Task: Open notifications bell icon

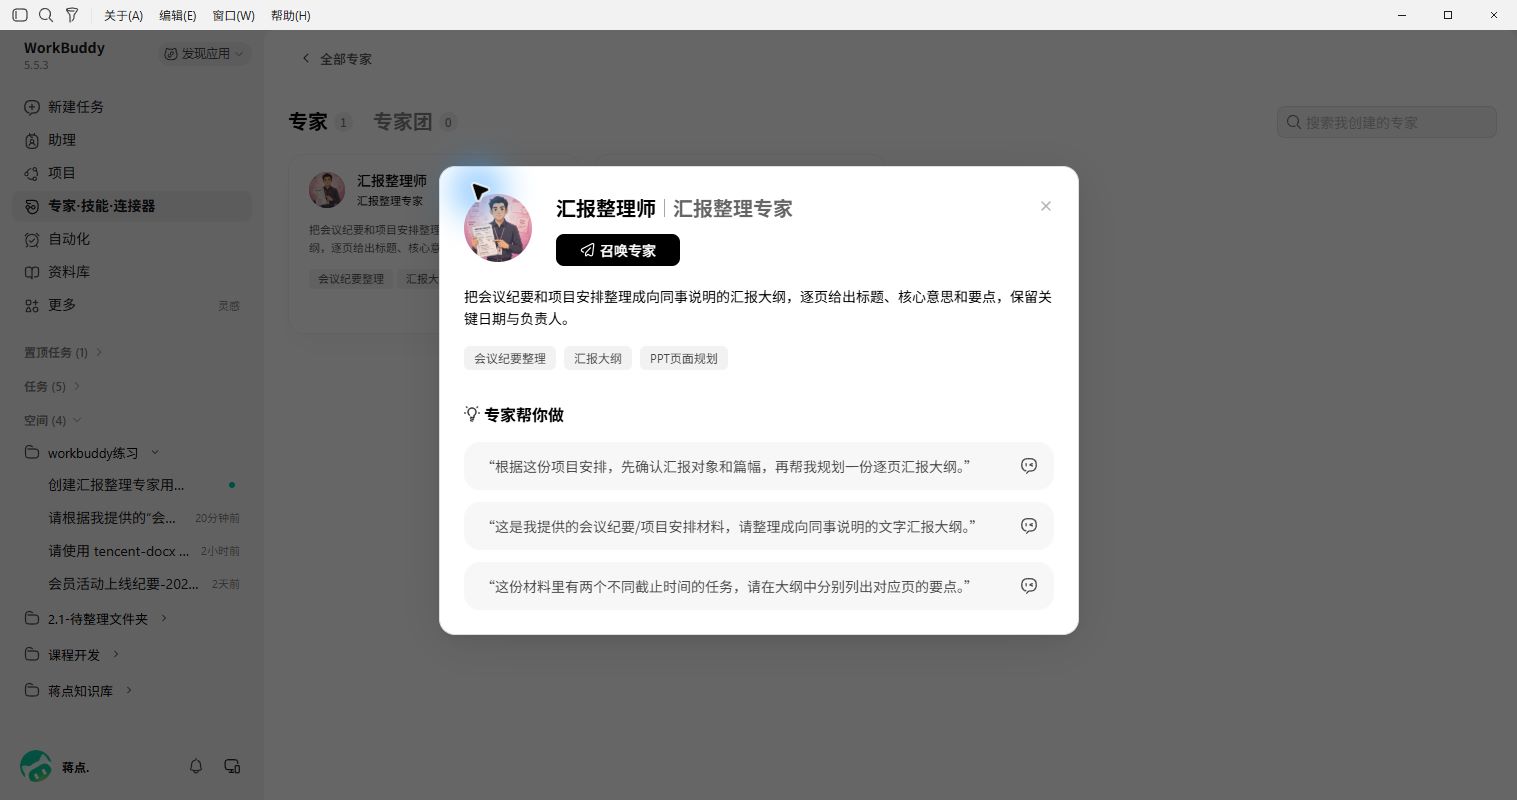Action: point(196,766)
